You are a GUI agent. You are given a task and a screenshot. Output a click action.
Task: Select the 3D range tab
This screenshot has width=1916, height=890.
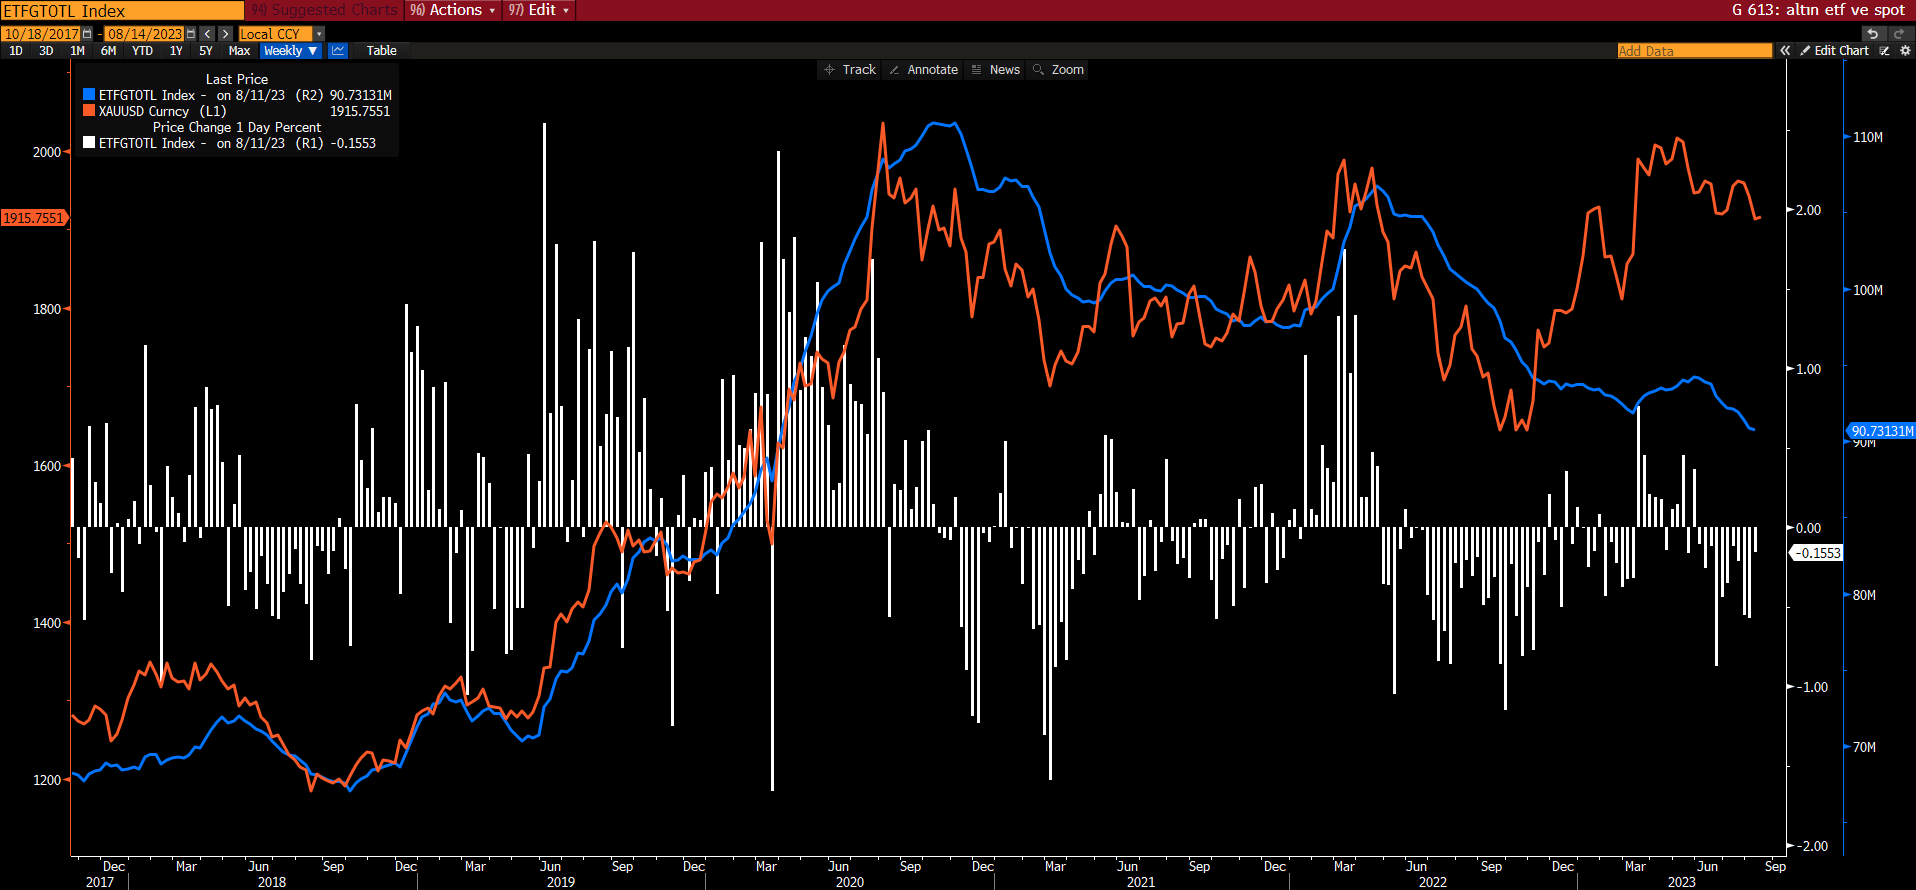[46, 50]
